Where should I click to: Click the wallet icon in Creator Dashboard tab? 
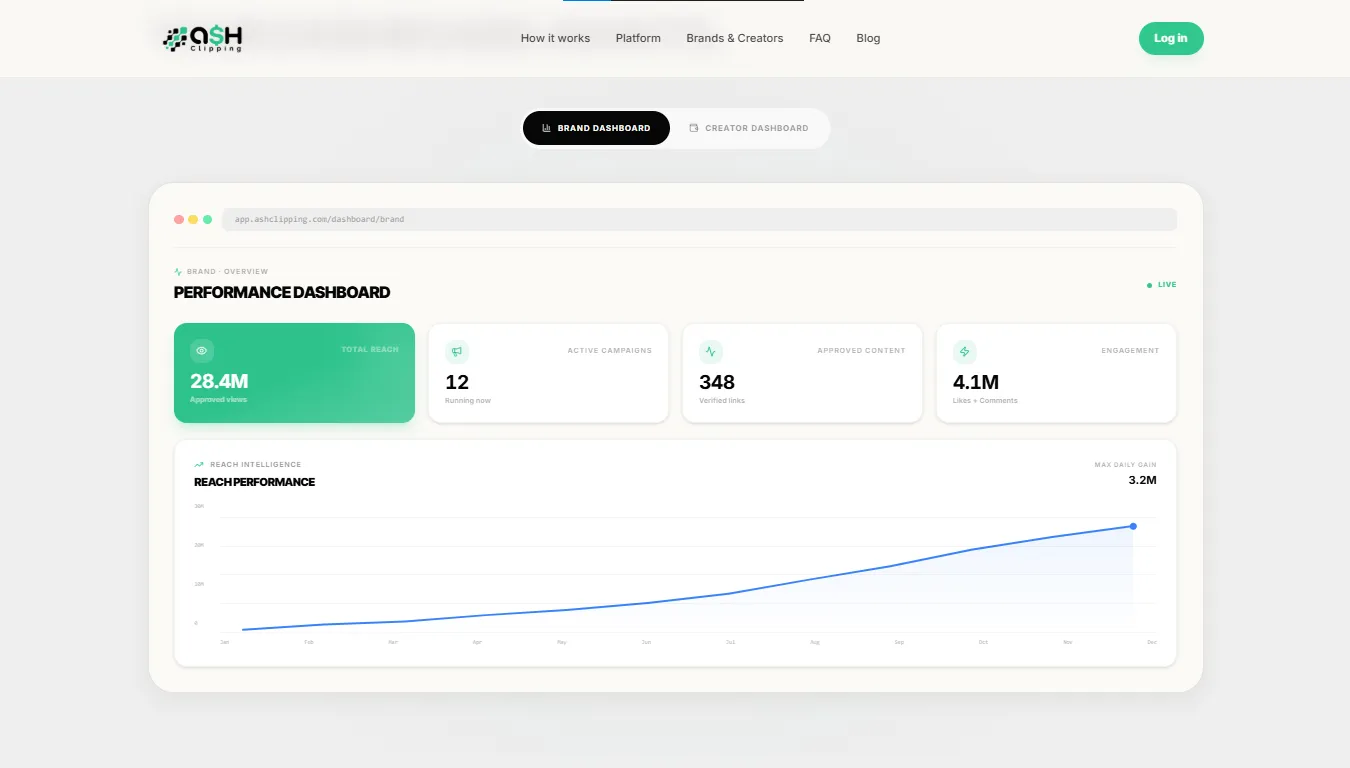point(694,128)
